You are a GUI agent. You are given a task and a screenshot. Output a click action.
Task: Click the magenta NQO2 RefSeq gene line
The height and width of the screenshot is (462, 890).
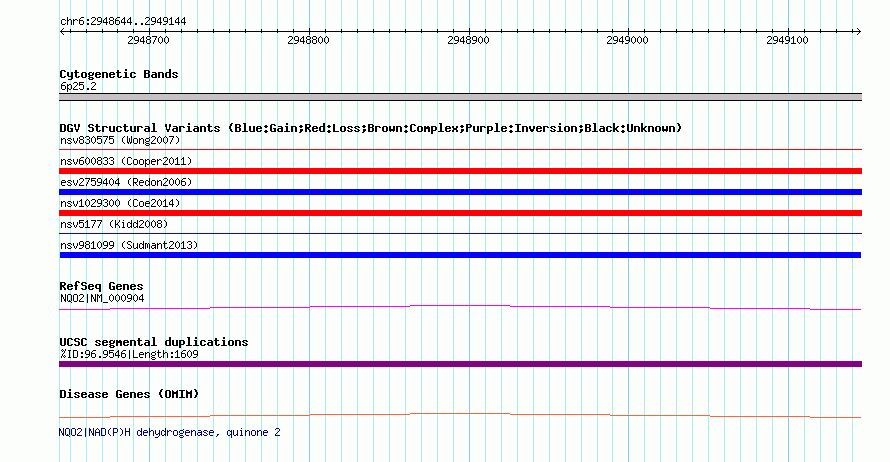click(460, 307)
